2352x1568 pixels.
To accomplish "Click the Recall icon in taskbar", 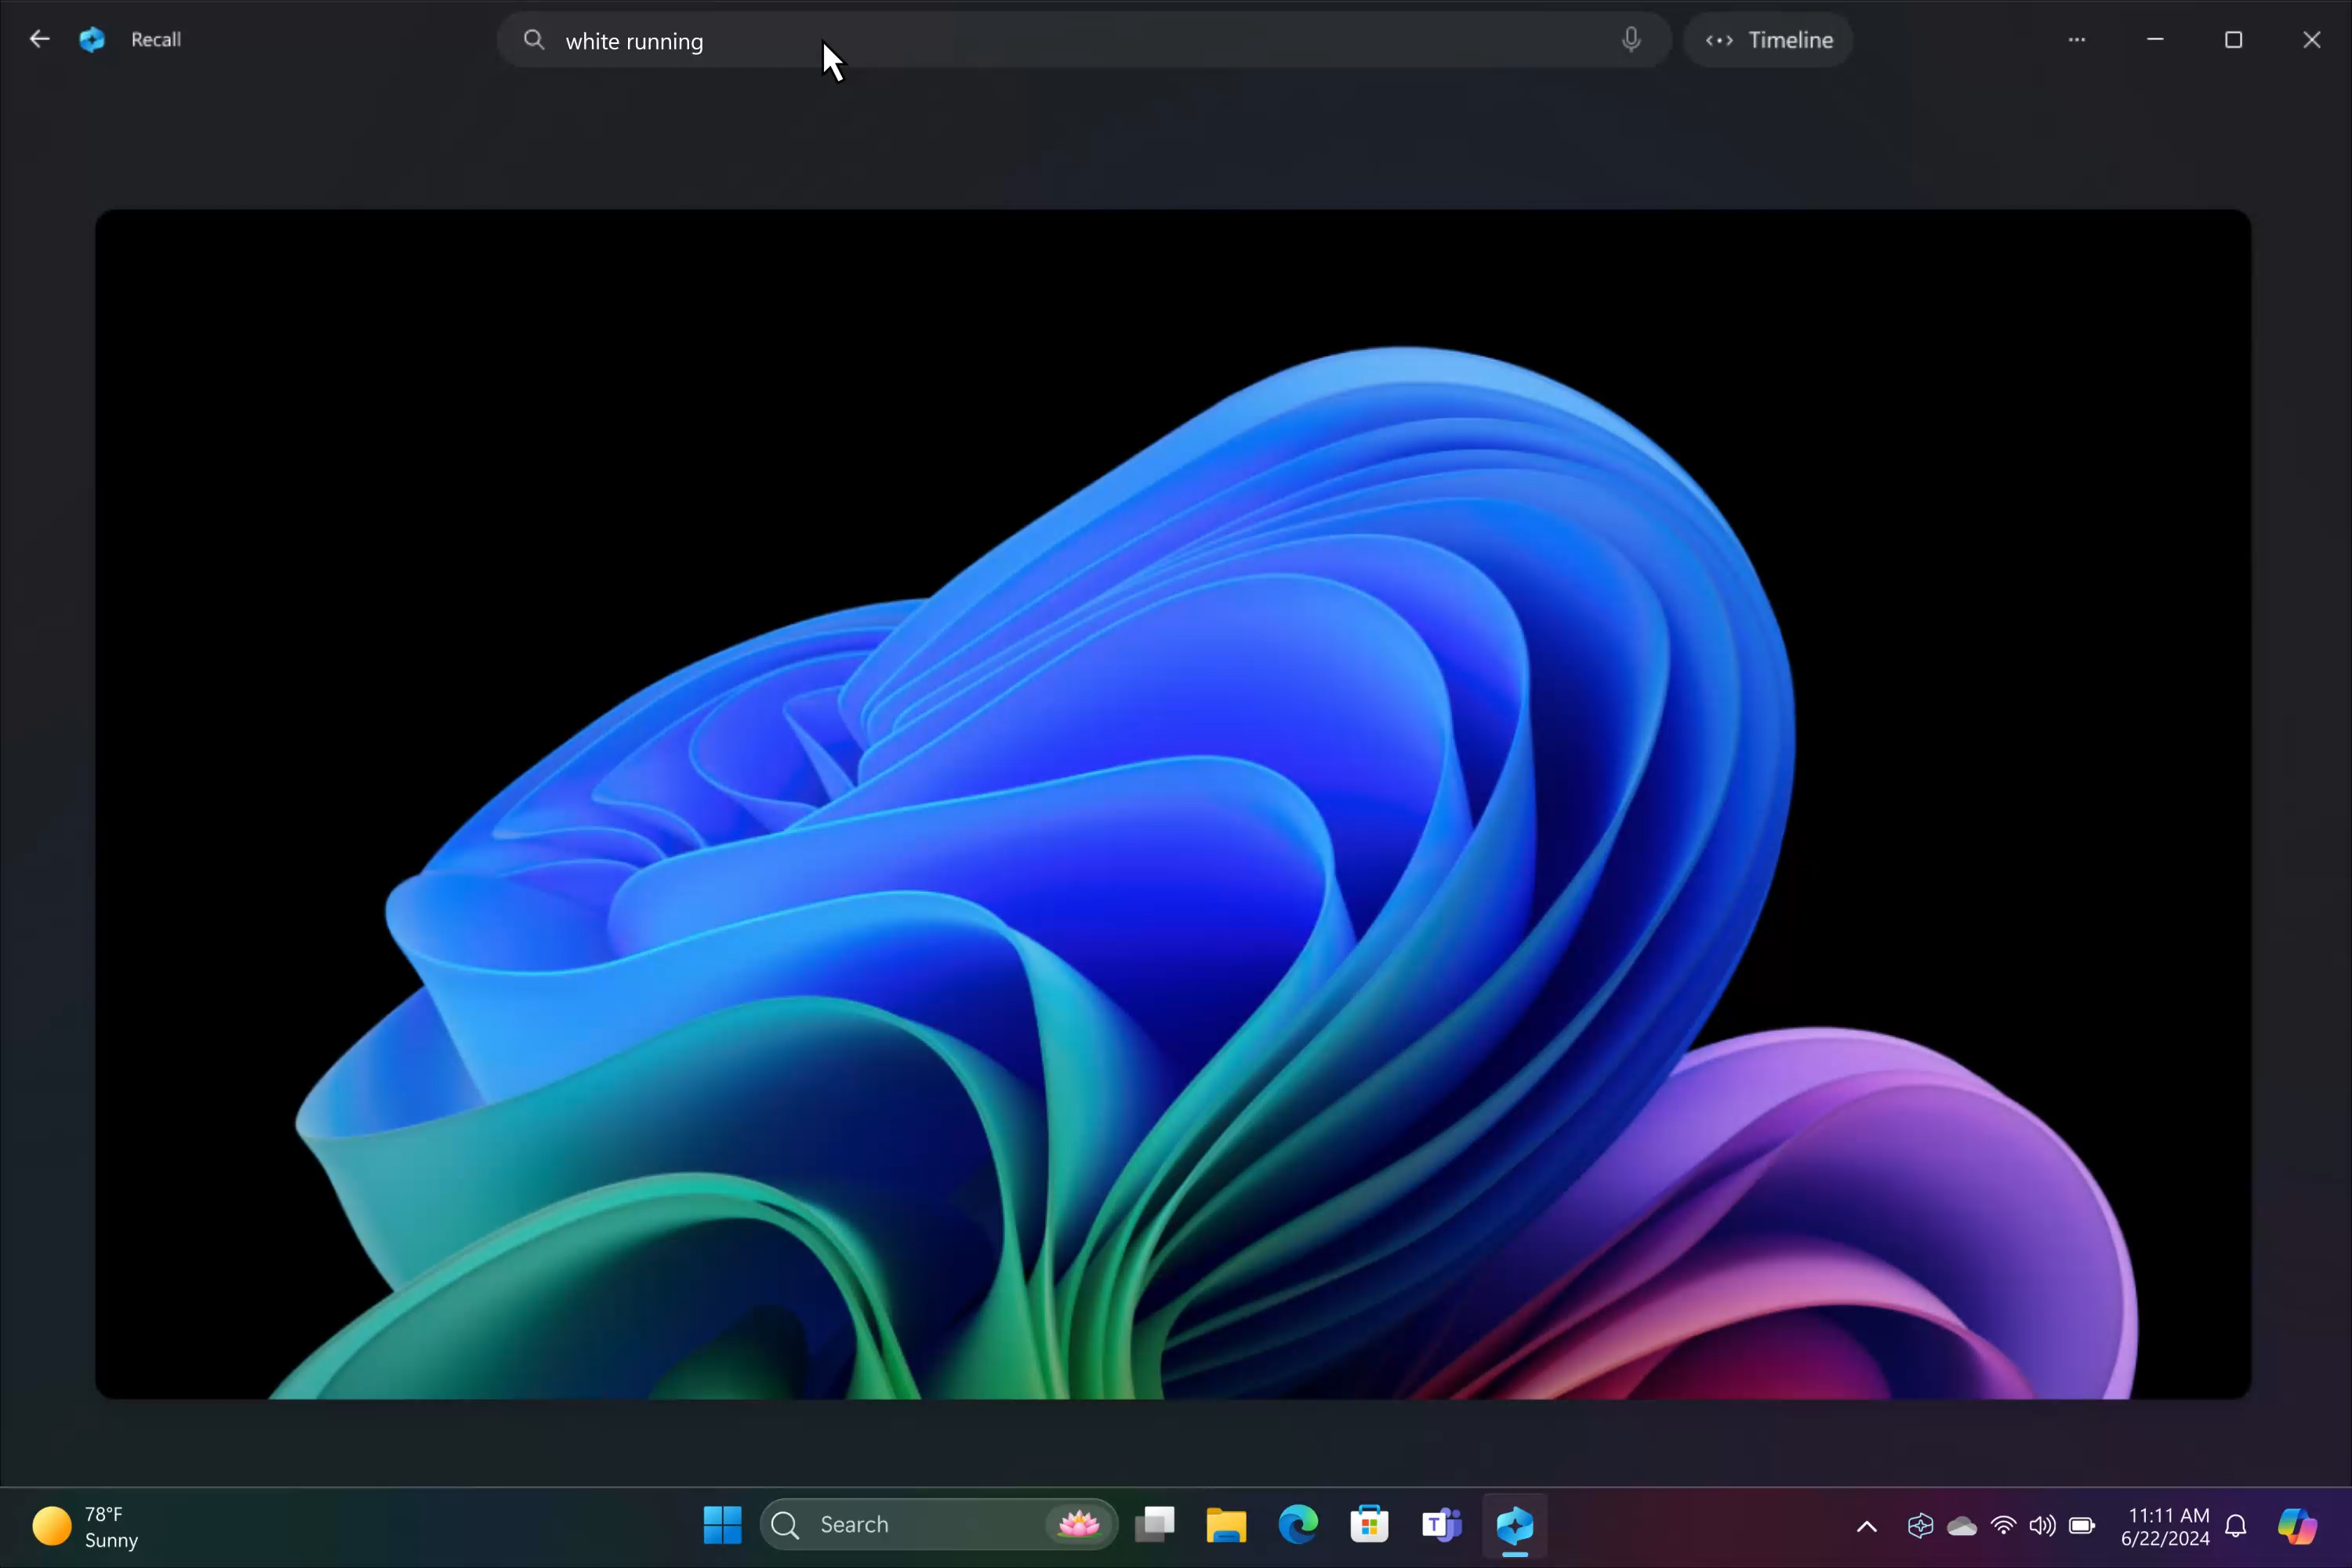I will click(1514, 1525).
